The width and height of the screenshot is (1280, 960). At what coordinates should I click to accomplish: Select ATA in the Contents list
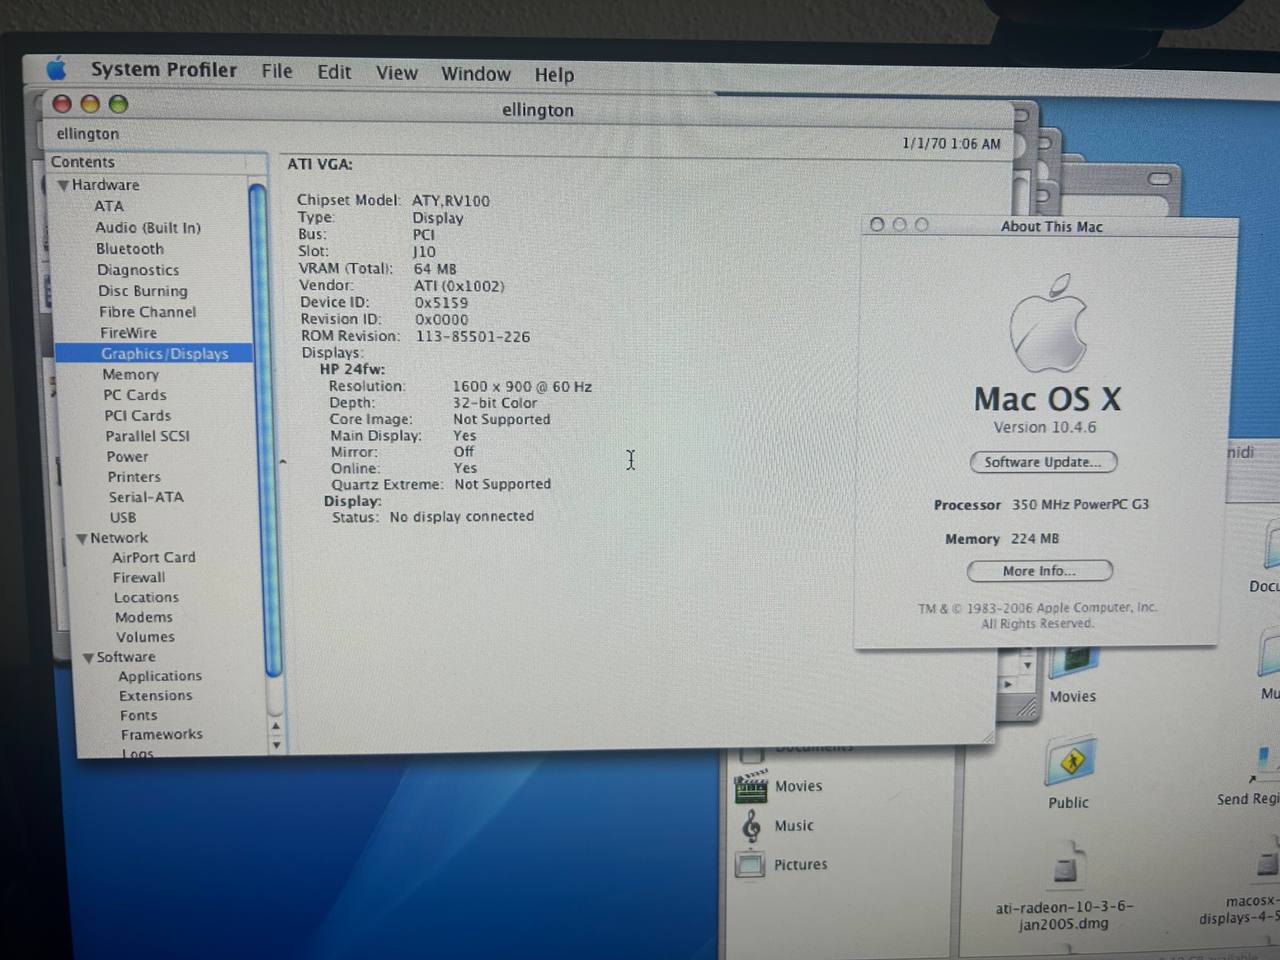(109, 206)
